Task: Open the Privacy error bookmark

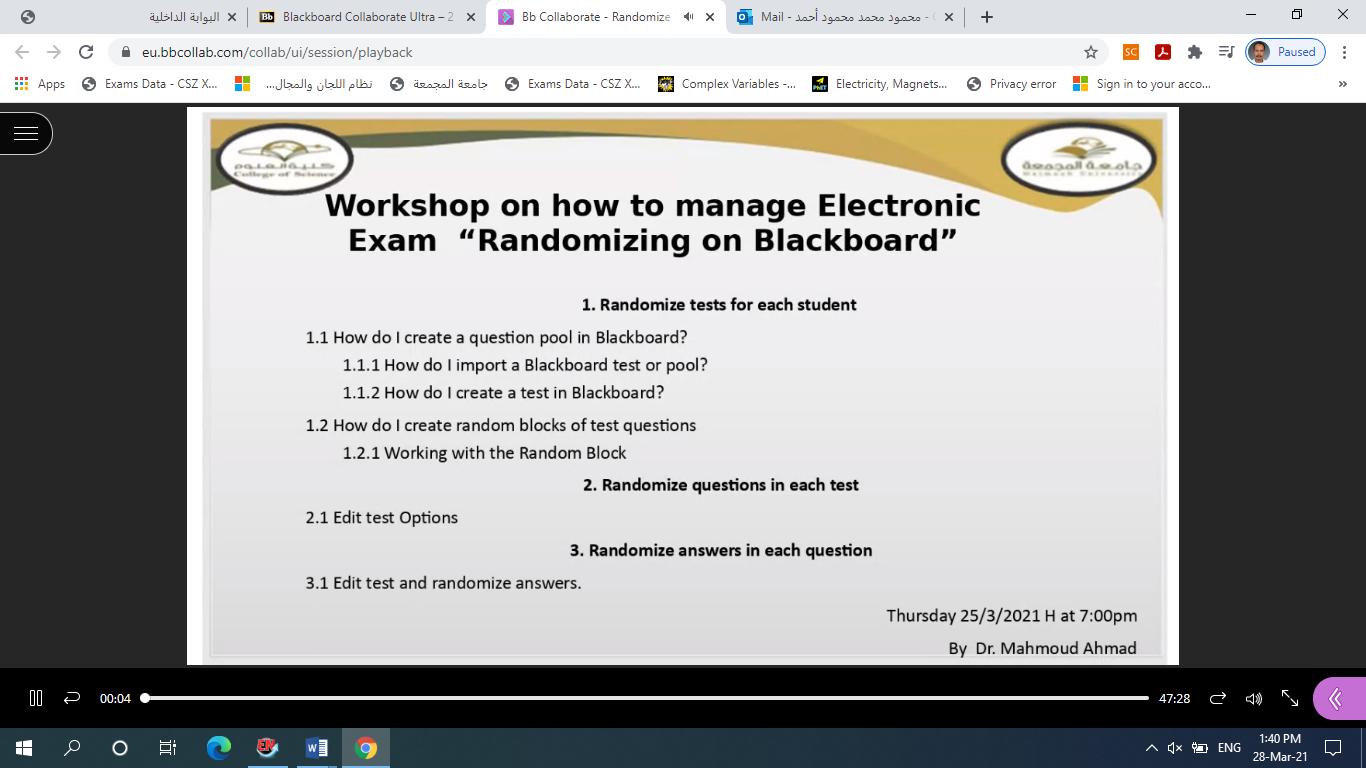Action: coord(1011,84)
